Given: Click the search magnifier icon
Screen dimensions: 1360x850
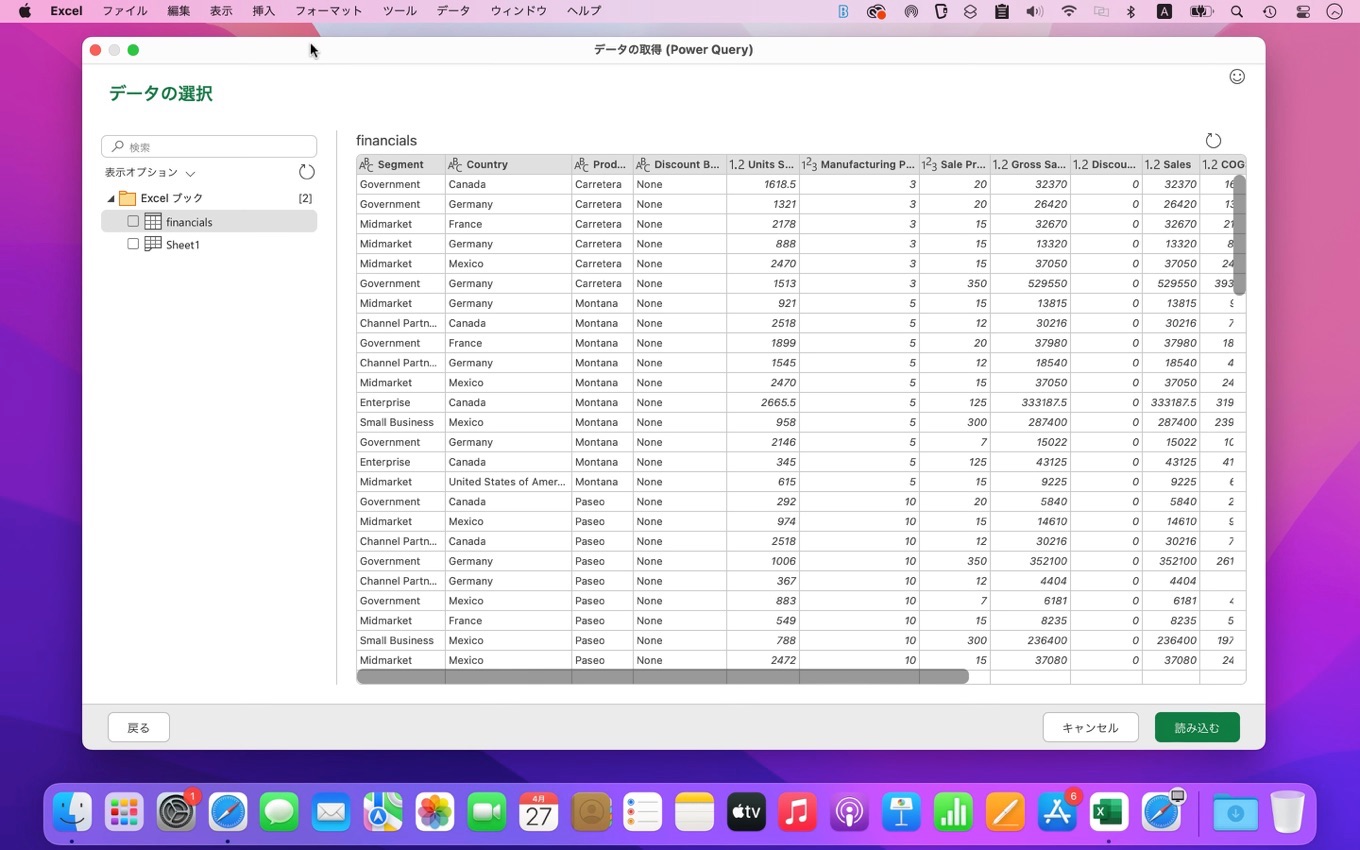Looking at the screenshot, I should click(x=117, y=146).
